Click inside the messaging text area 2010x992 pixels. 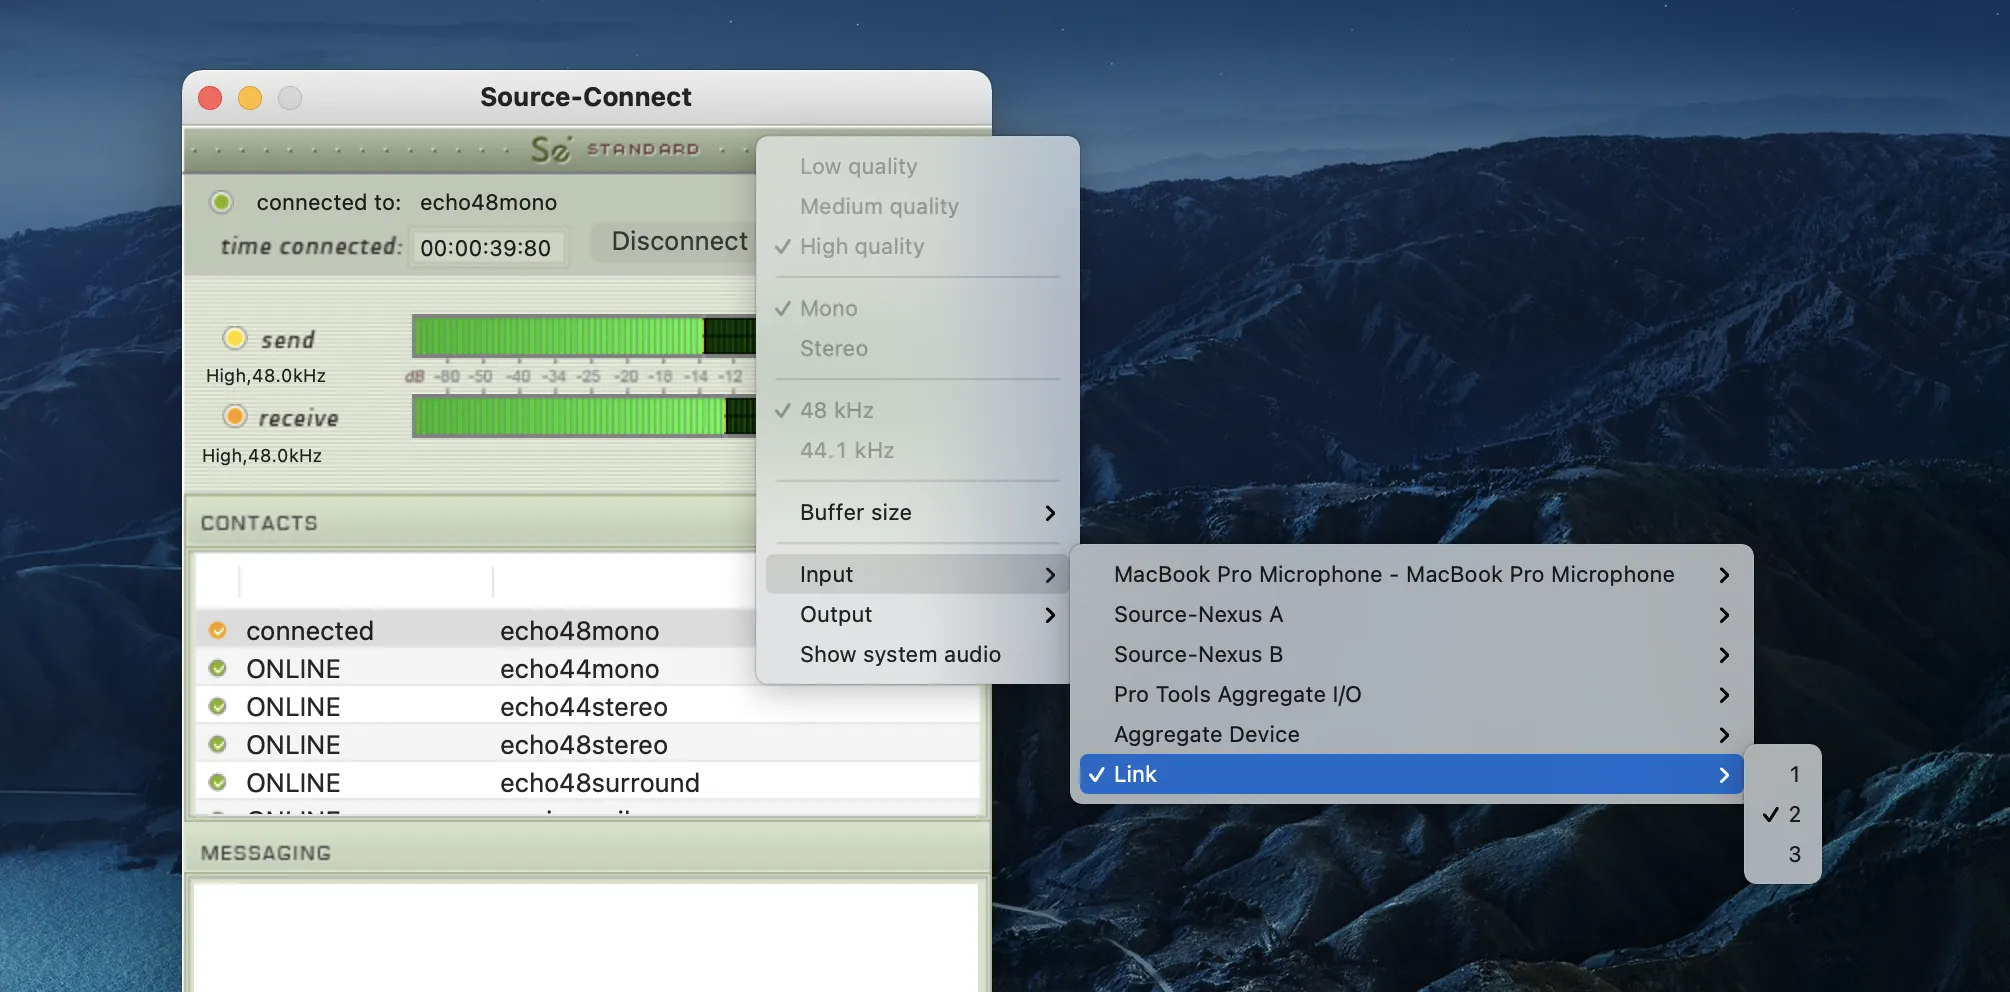pyautogui.click(x=586, y=937)
